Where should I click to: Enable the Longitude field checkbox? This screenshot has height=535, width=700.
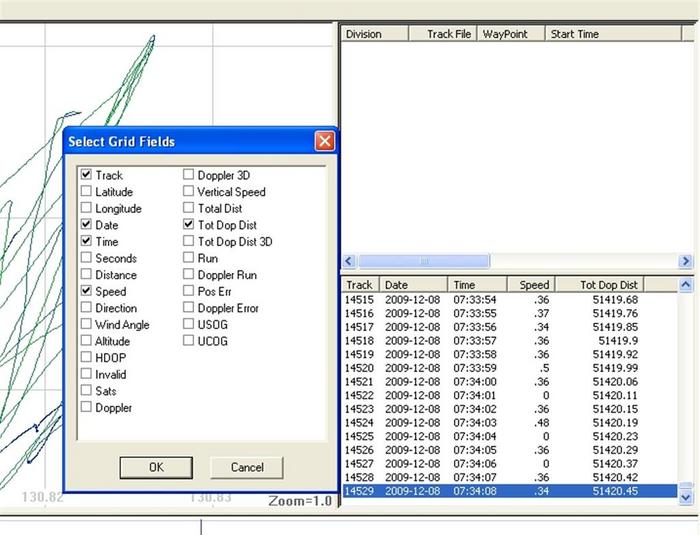point(87,209)
